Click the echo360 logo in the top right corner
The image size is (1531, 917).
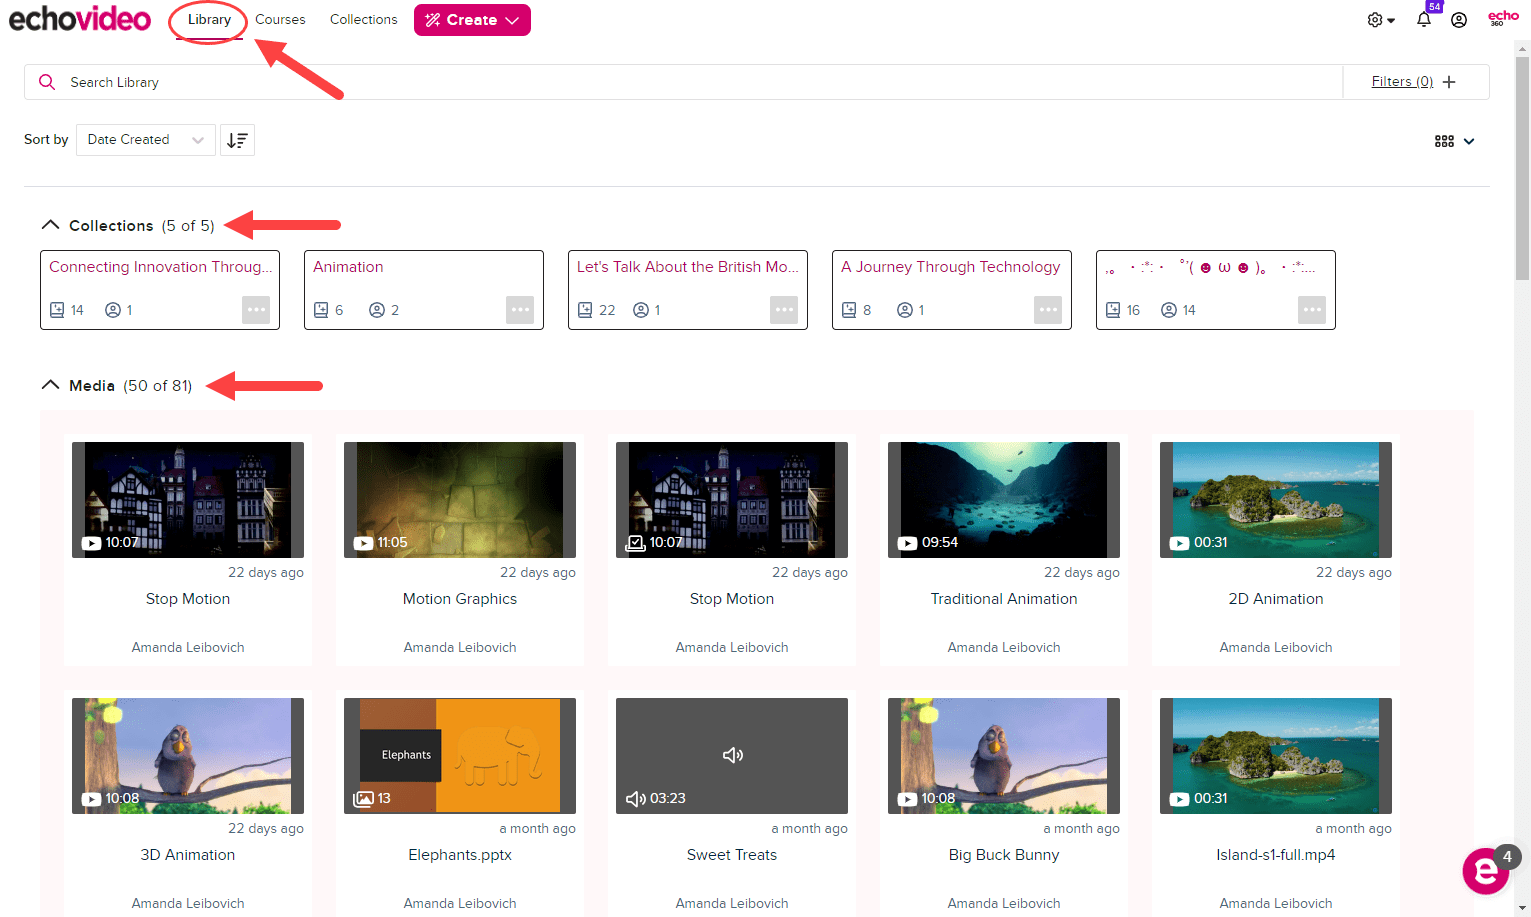click(1503, 18)
